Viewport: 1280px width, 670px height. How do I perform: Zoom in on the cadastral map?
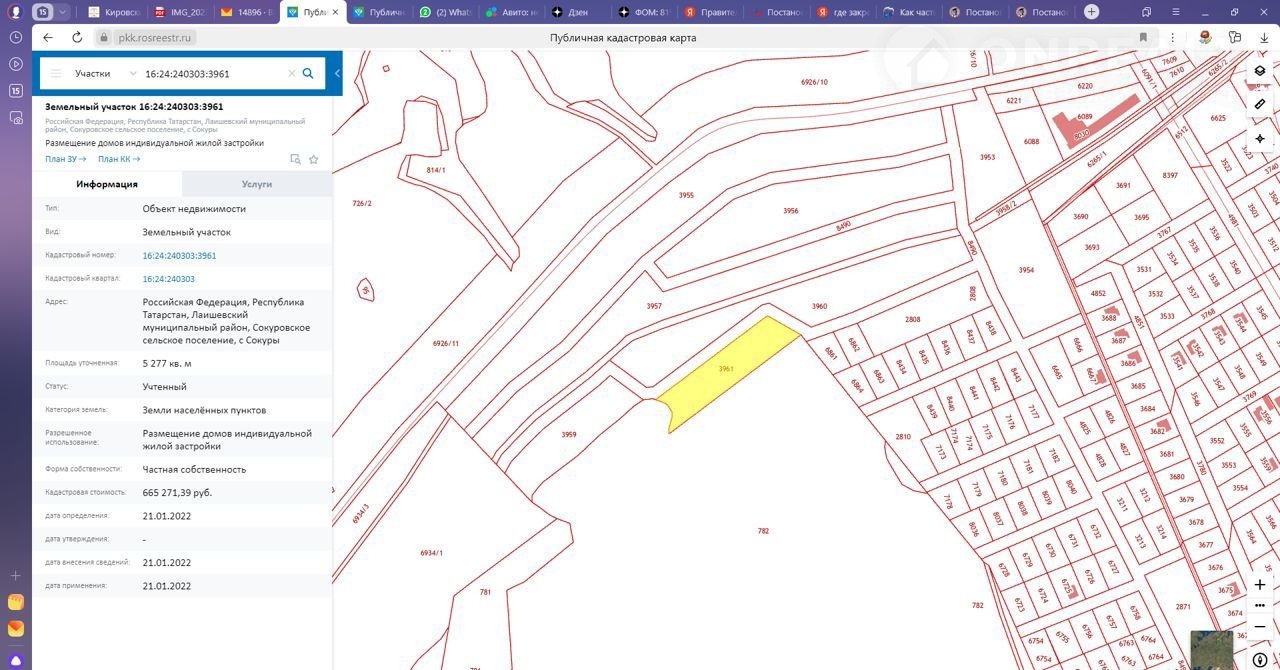click(1260, 585)
